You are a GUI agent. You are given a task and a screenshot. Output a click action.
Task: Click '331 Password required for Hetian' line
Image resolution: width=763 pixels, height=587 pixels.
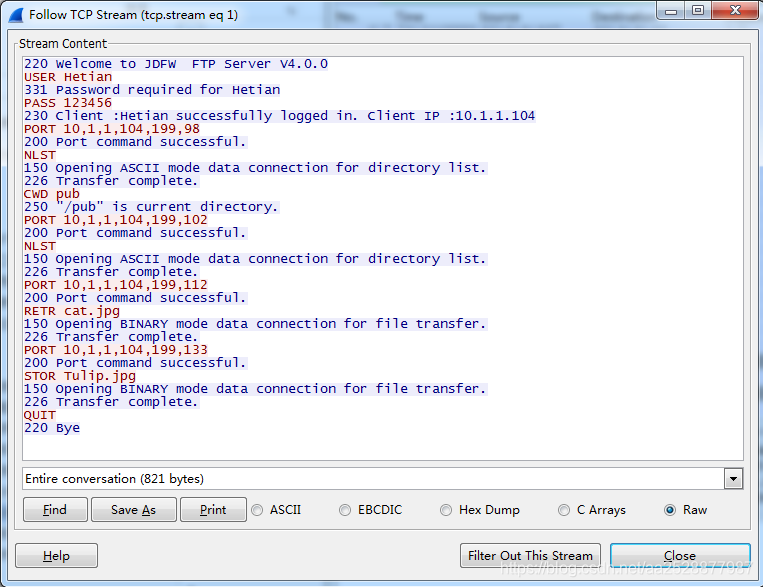[152, 90]
